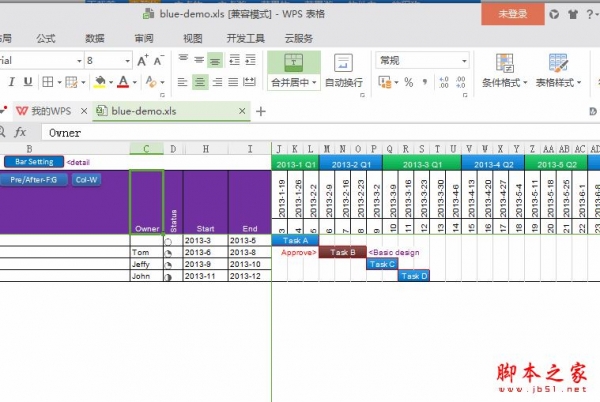
Task: Apply underline to the selected cell
Action: tap(29, 82)
